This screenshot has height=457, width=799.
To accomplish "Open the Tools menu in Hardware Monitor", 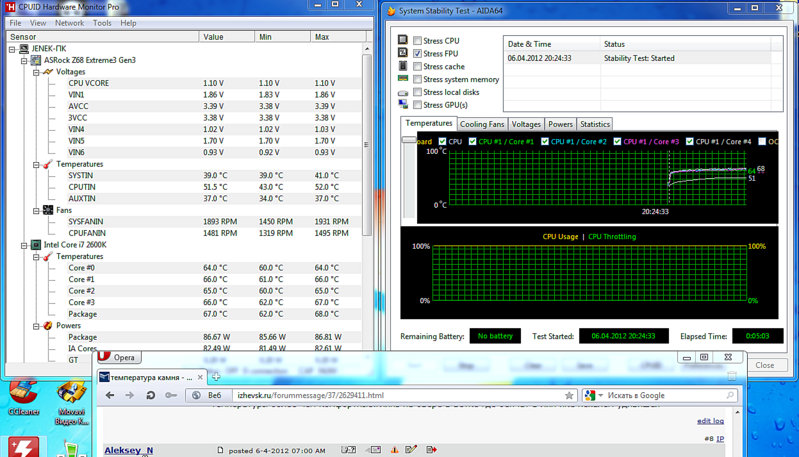I will pyautogui.click(x=102, y=23).
